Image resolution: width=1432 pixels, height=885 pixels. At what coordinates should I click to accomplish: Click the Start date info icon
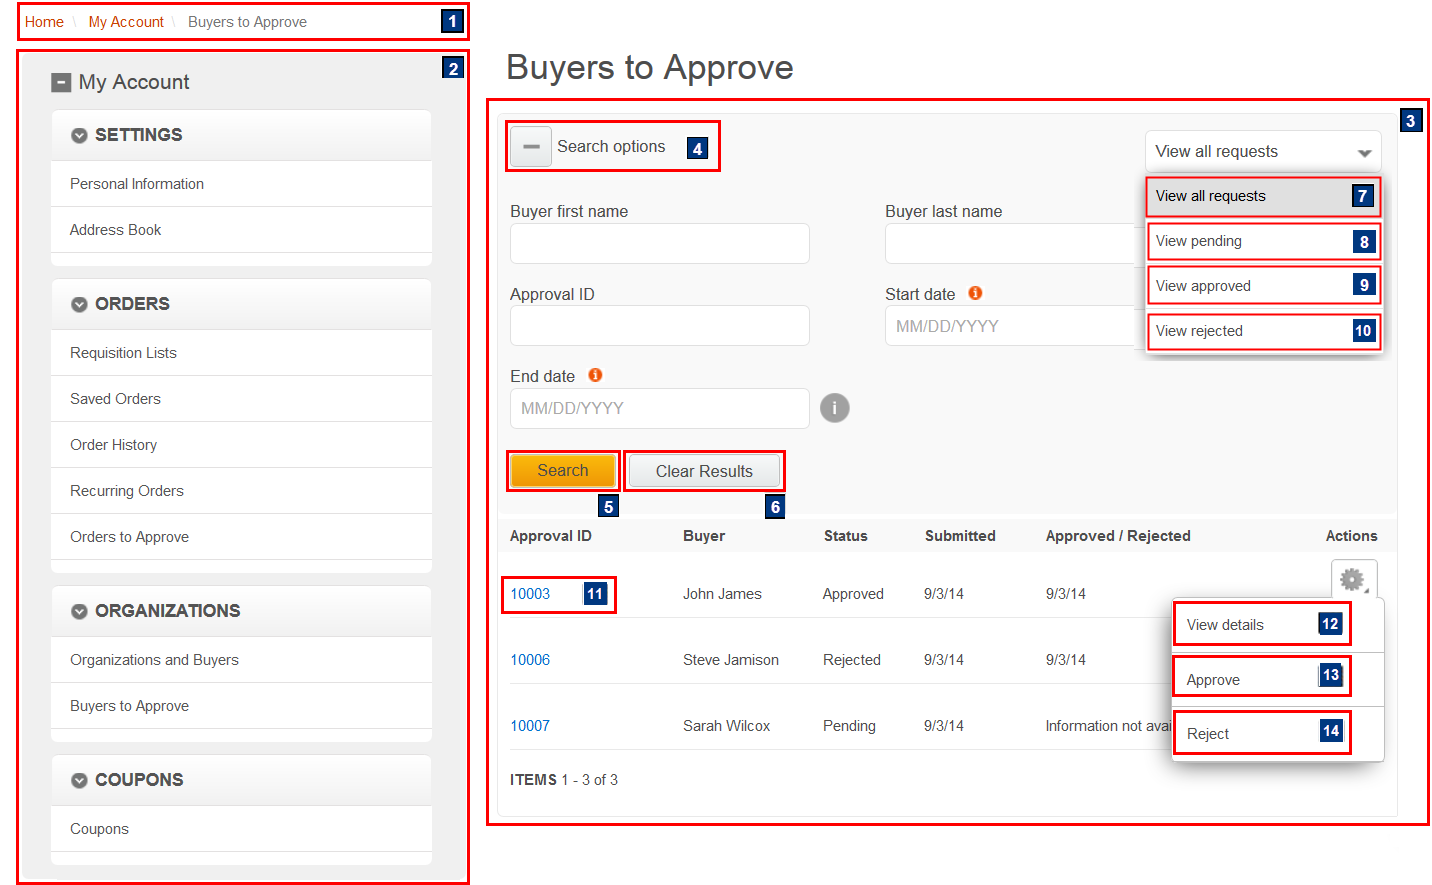point(974,292)
